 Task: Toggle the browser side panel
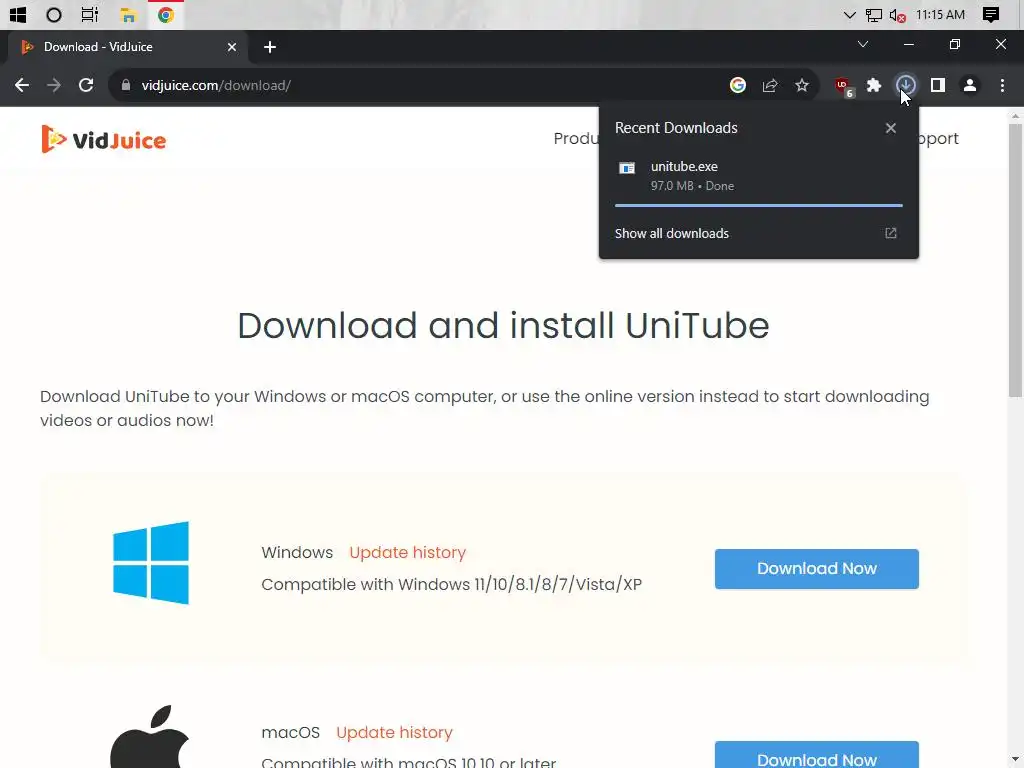coord(938,86)
